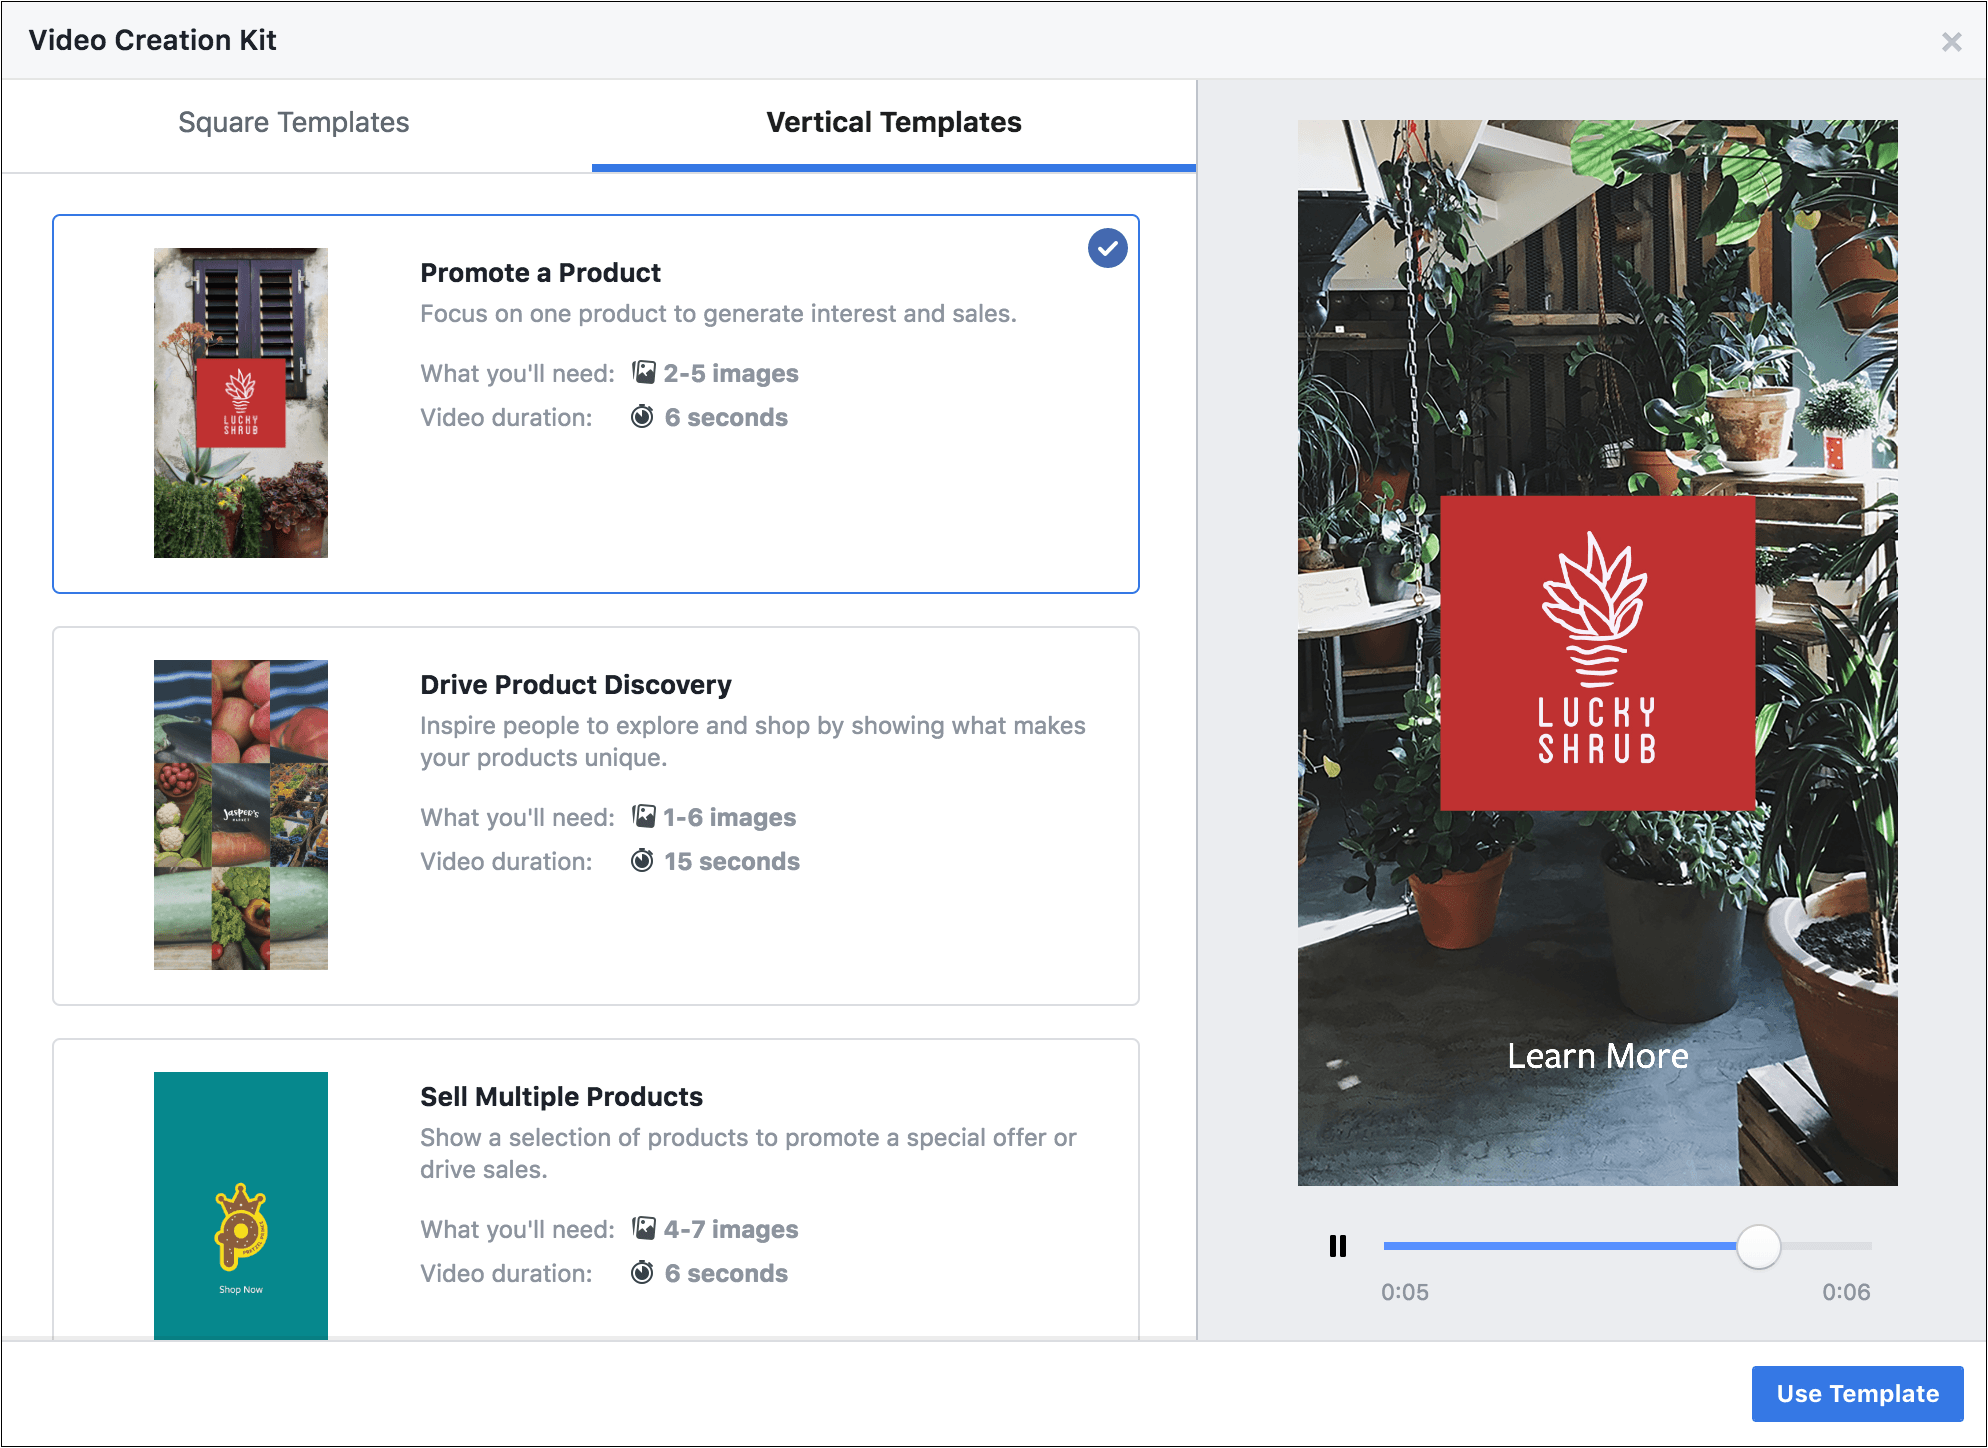
Task: Click the stopwatch icon beside 6 seconds in Promote a Product
Action: 642,417
